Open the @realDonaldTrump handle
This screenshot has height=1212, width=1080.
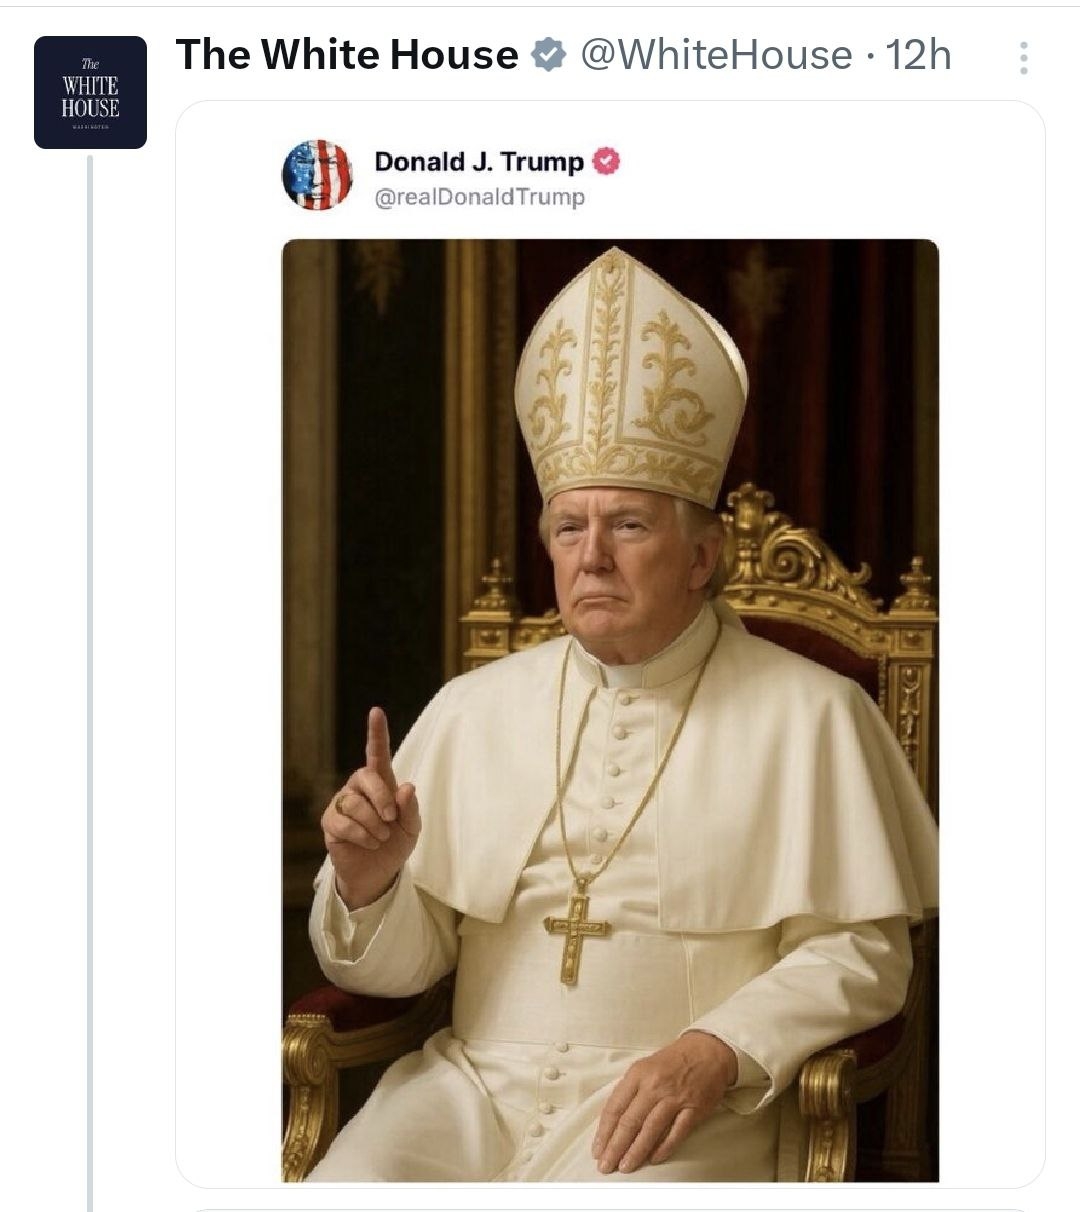point(479,197)
